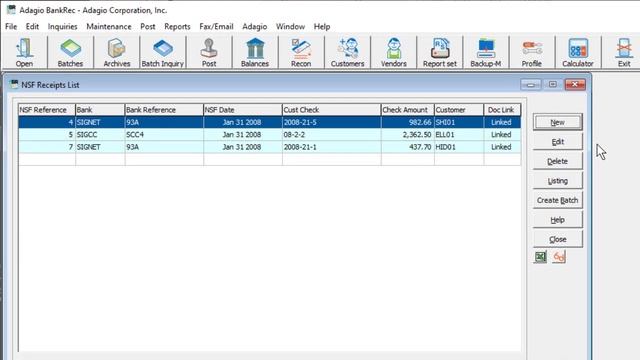Sort by the Check Amount column header
The image size is (640, 360).
coord(408,110)
